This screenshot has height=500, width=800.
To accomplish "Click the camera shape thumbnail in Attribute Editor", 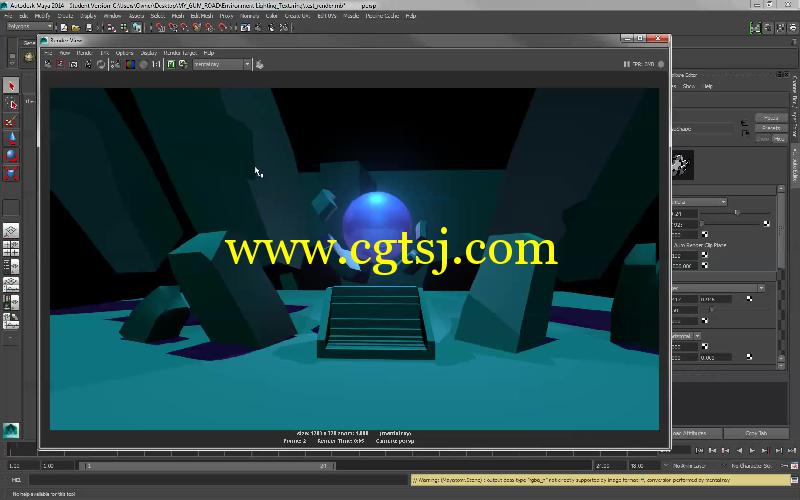I will (683, 165).
